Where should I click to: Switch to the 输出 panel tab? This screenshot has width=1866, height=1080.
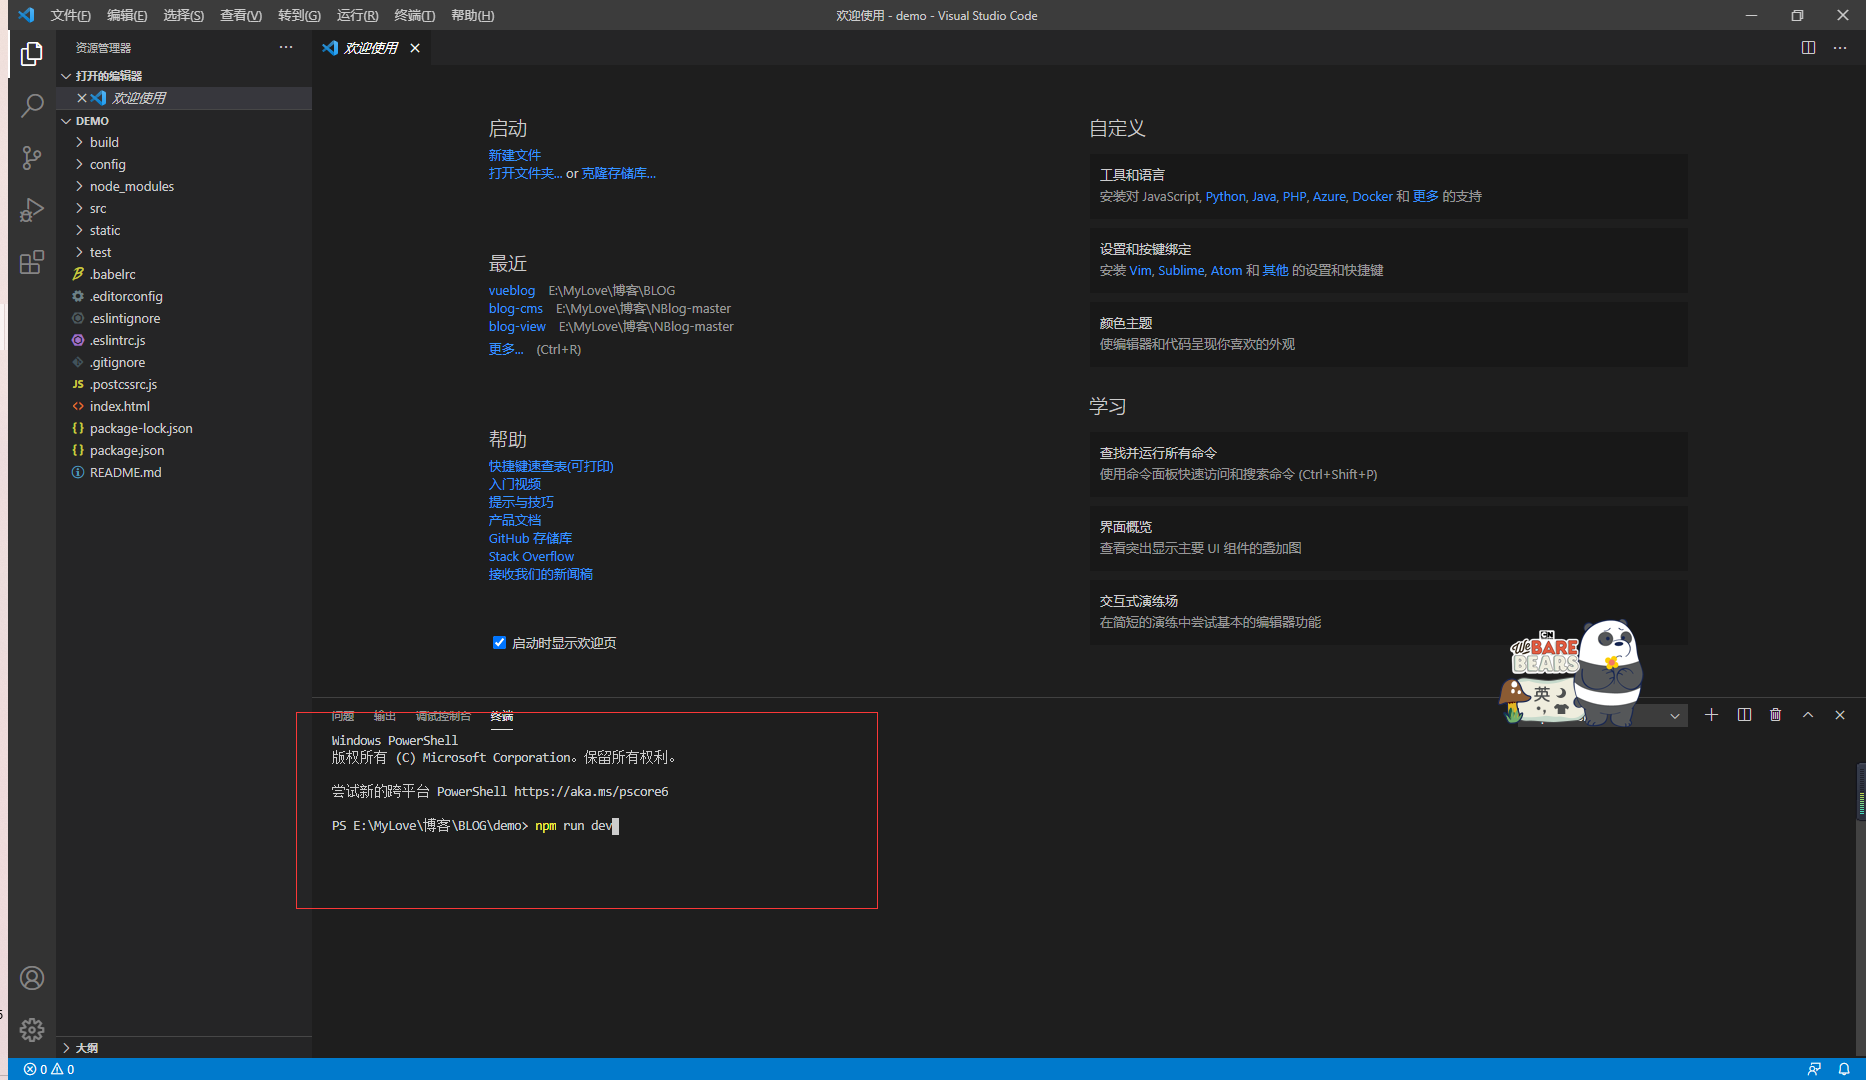[x=385, y=716]
